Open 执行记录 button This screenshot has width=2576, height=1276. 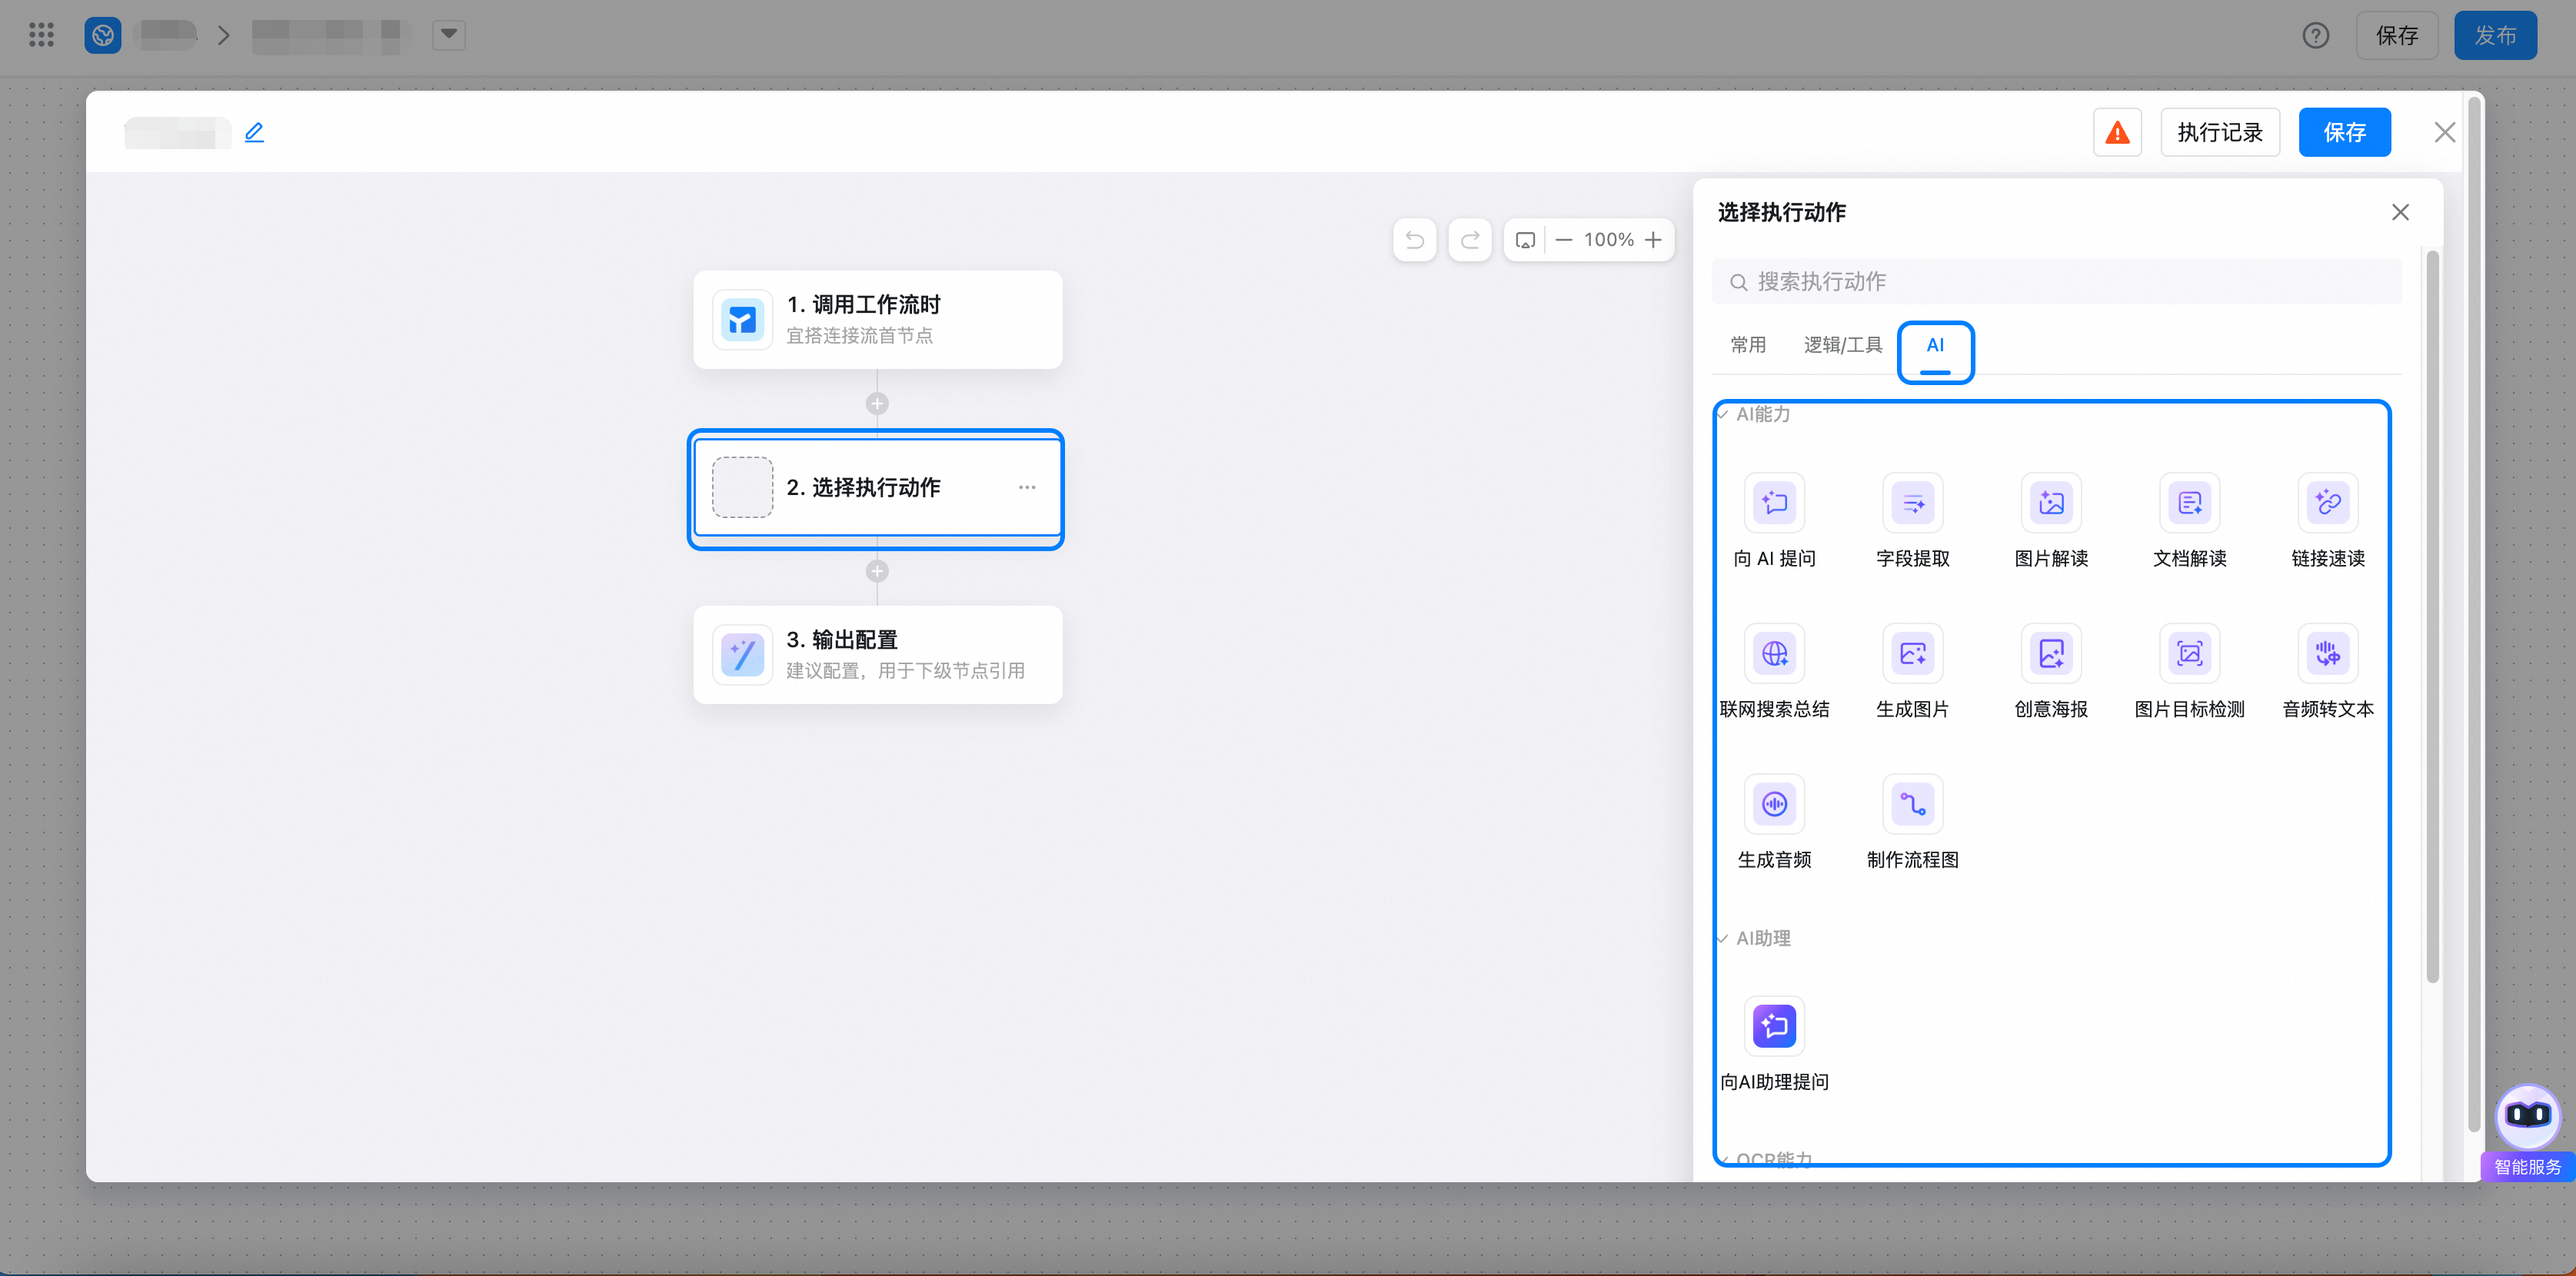(2219, 133)
